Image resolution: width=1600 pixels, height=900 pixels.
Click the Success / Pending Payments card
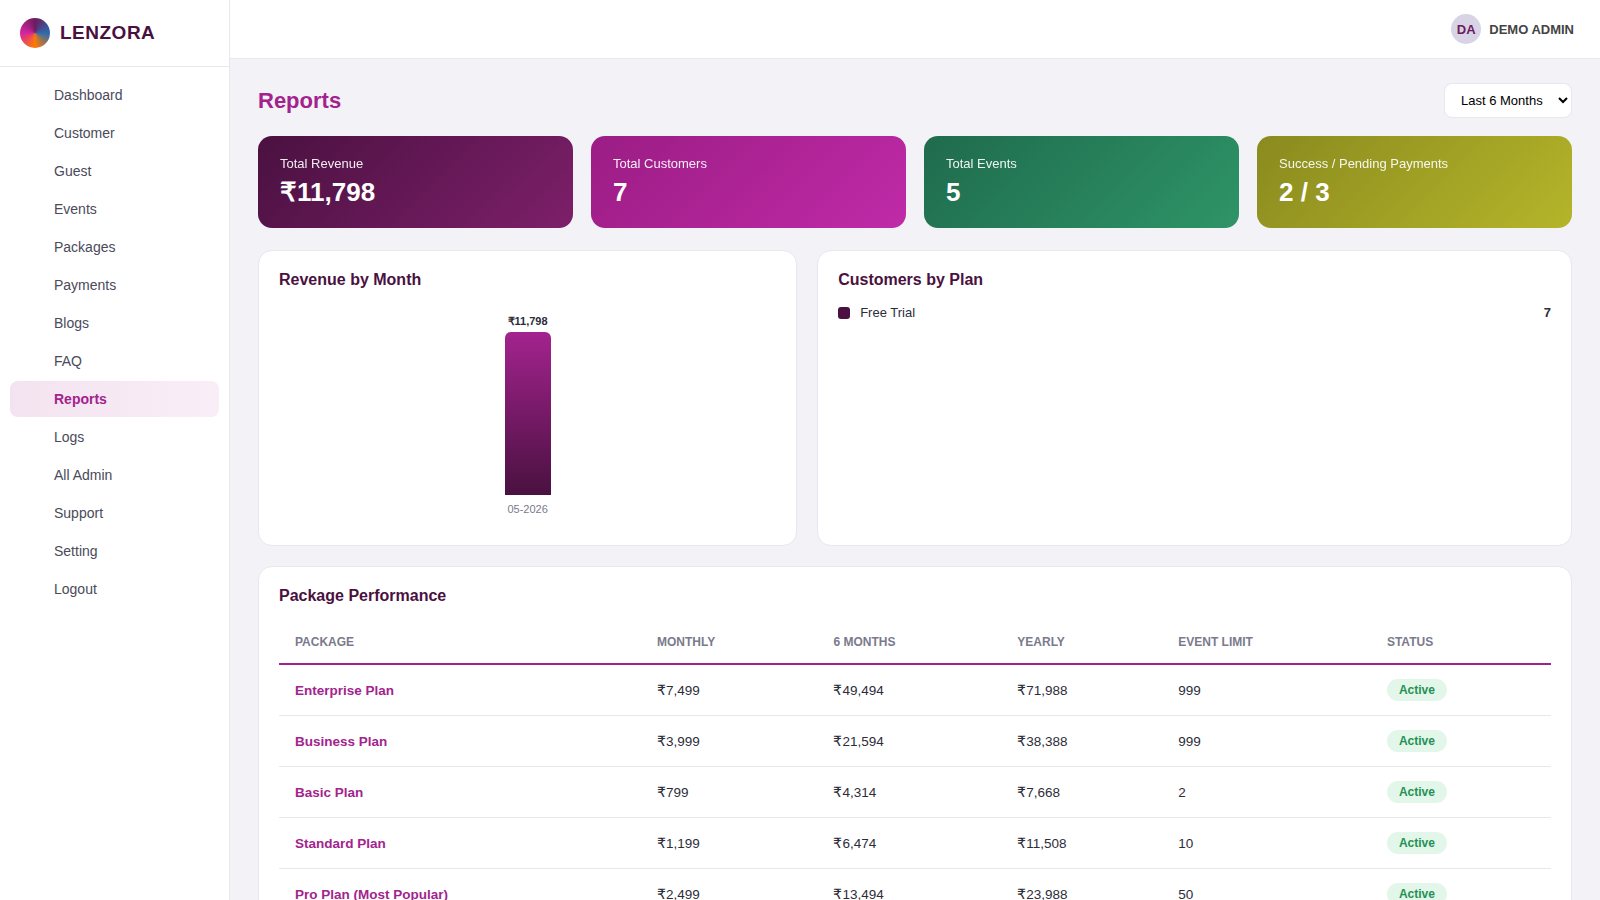click(x=1414, y=182)
